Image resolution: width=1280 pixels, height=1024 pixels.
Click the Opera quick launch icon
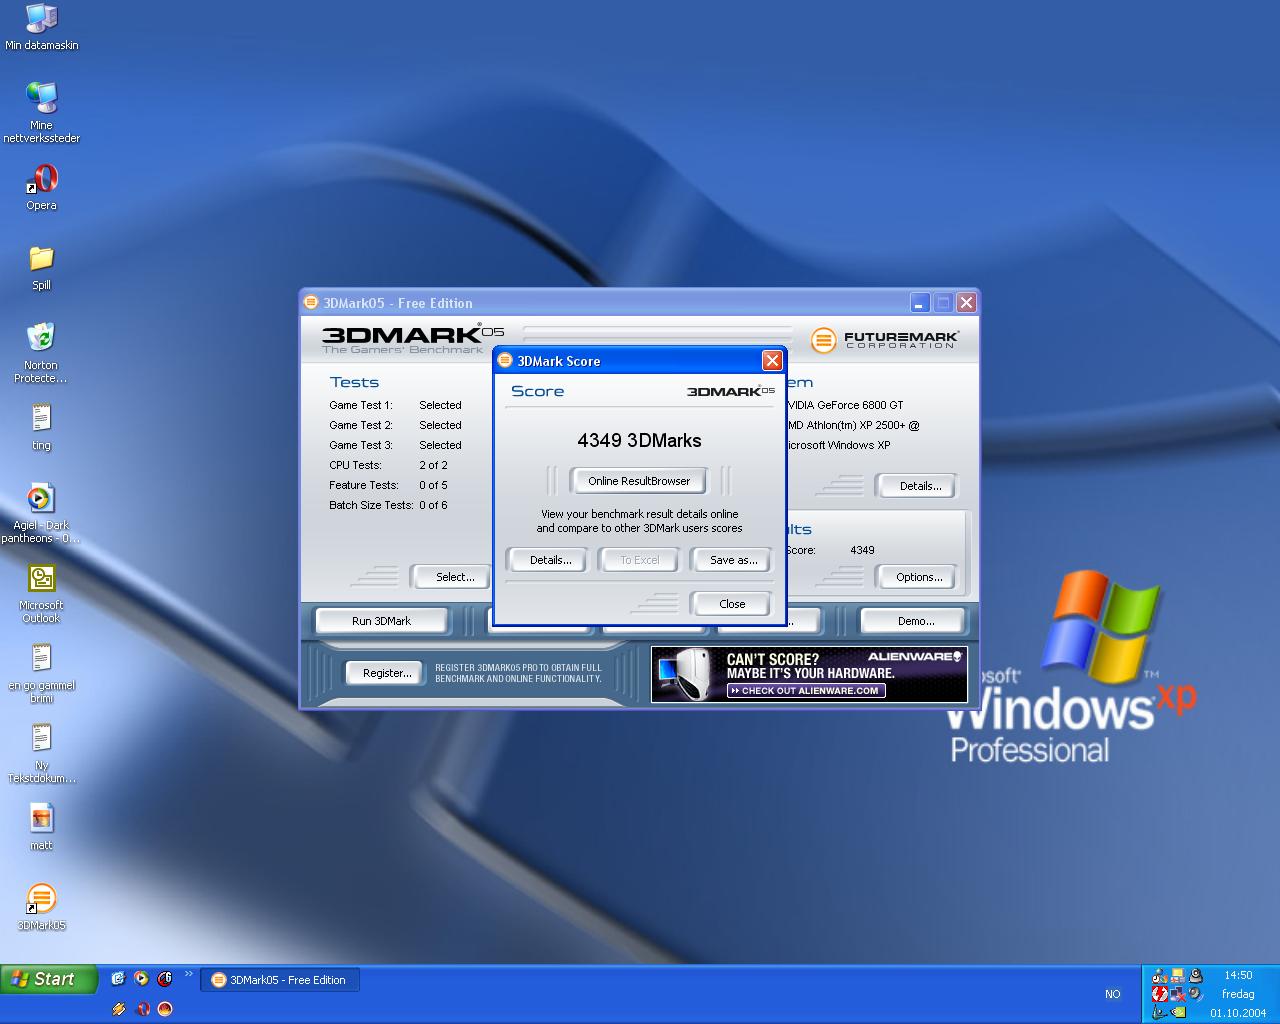(142, 1008)
